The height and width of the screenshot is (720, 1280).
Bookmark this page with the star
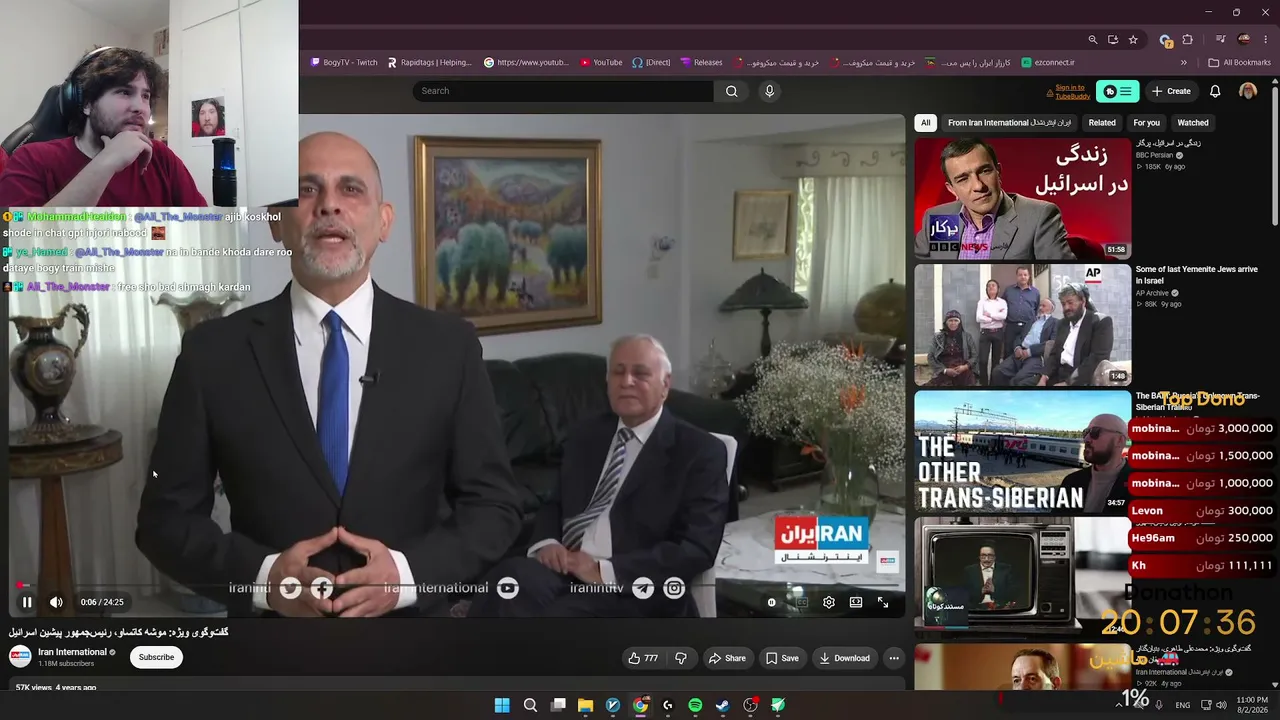(1133, 40)
